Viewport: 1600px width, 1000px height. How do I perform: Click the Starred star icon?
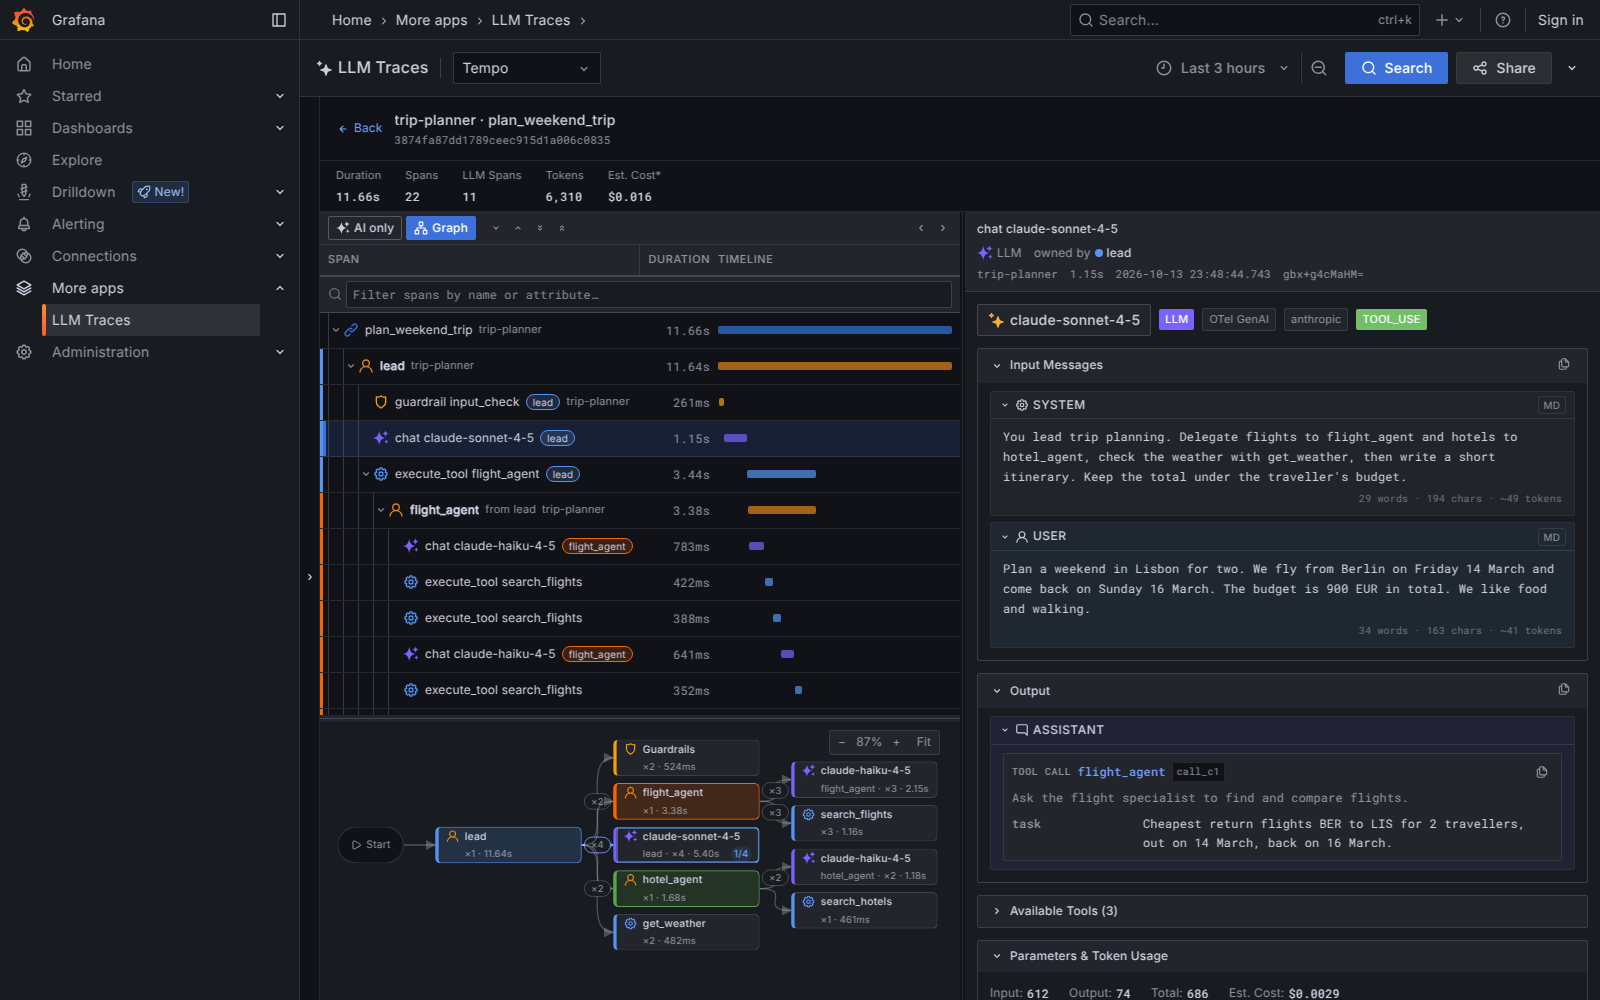[24, 96]
